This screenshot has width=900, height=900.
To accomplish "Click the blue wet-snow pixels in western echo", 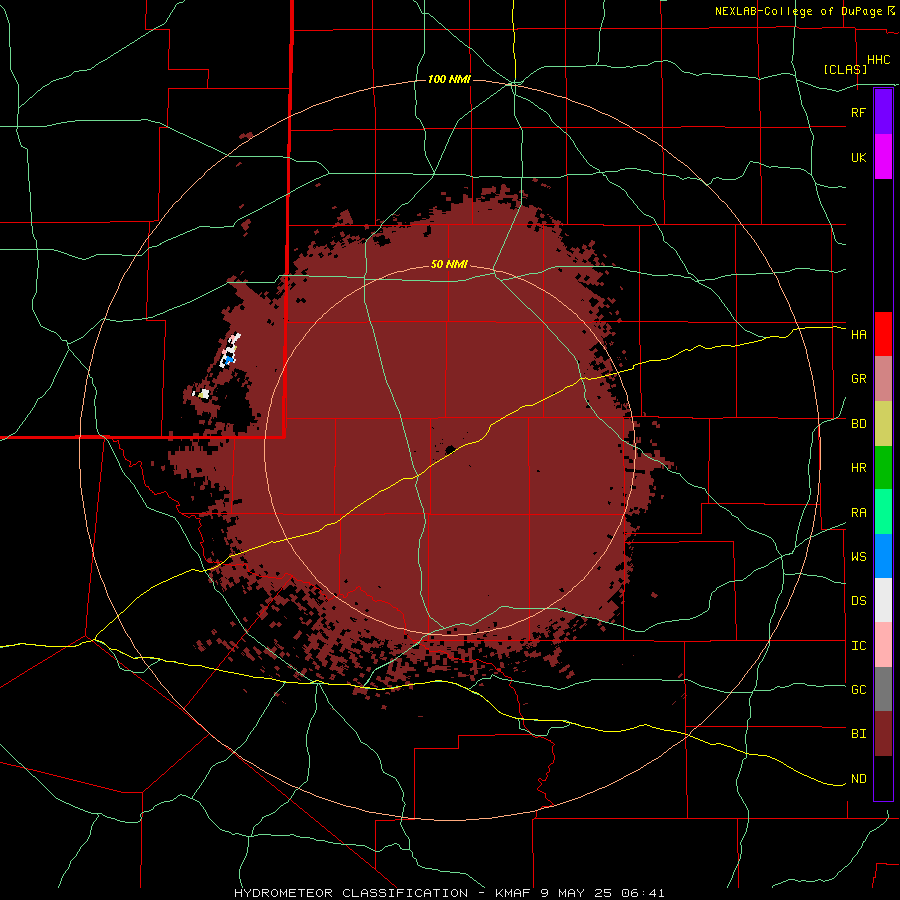I will (x=229, y=359).
